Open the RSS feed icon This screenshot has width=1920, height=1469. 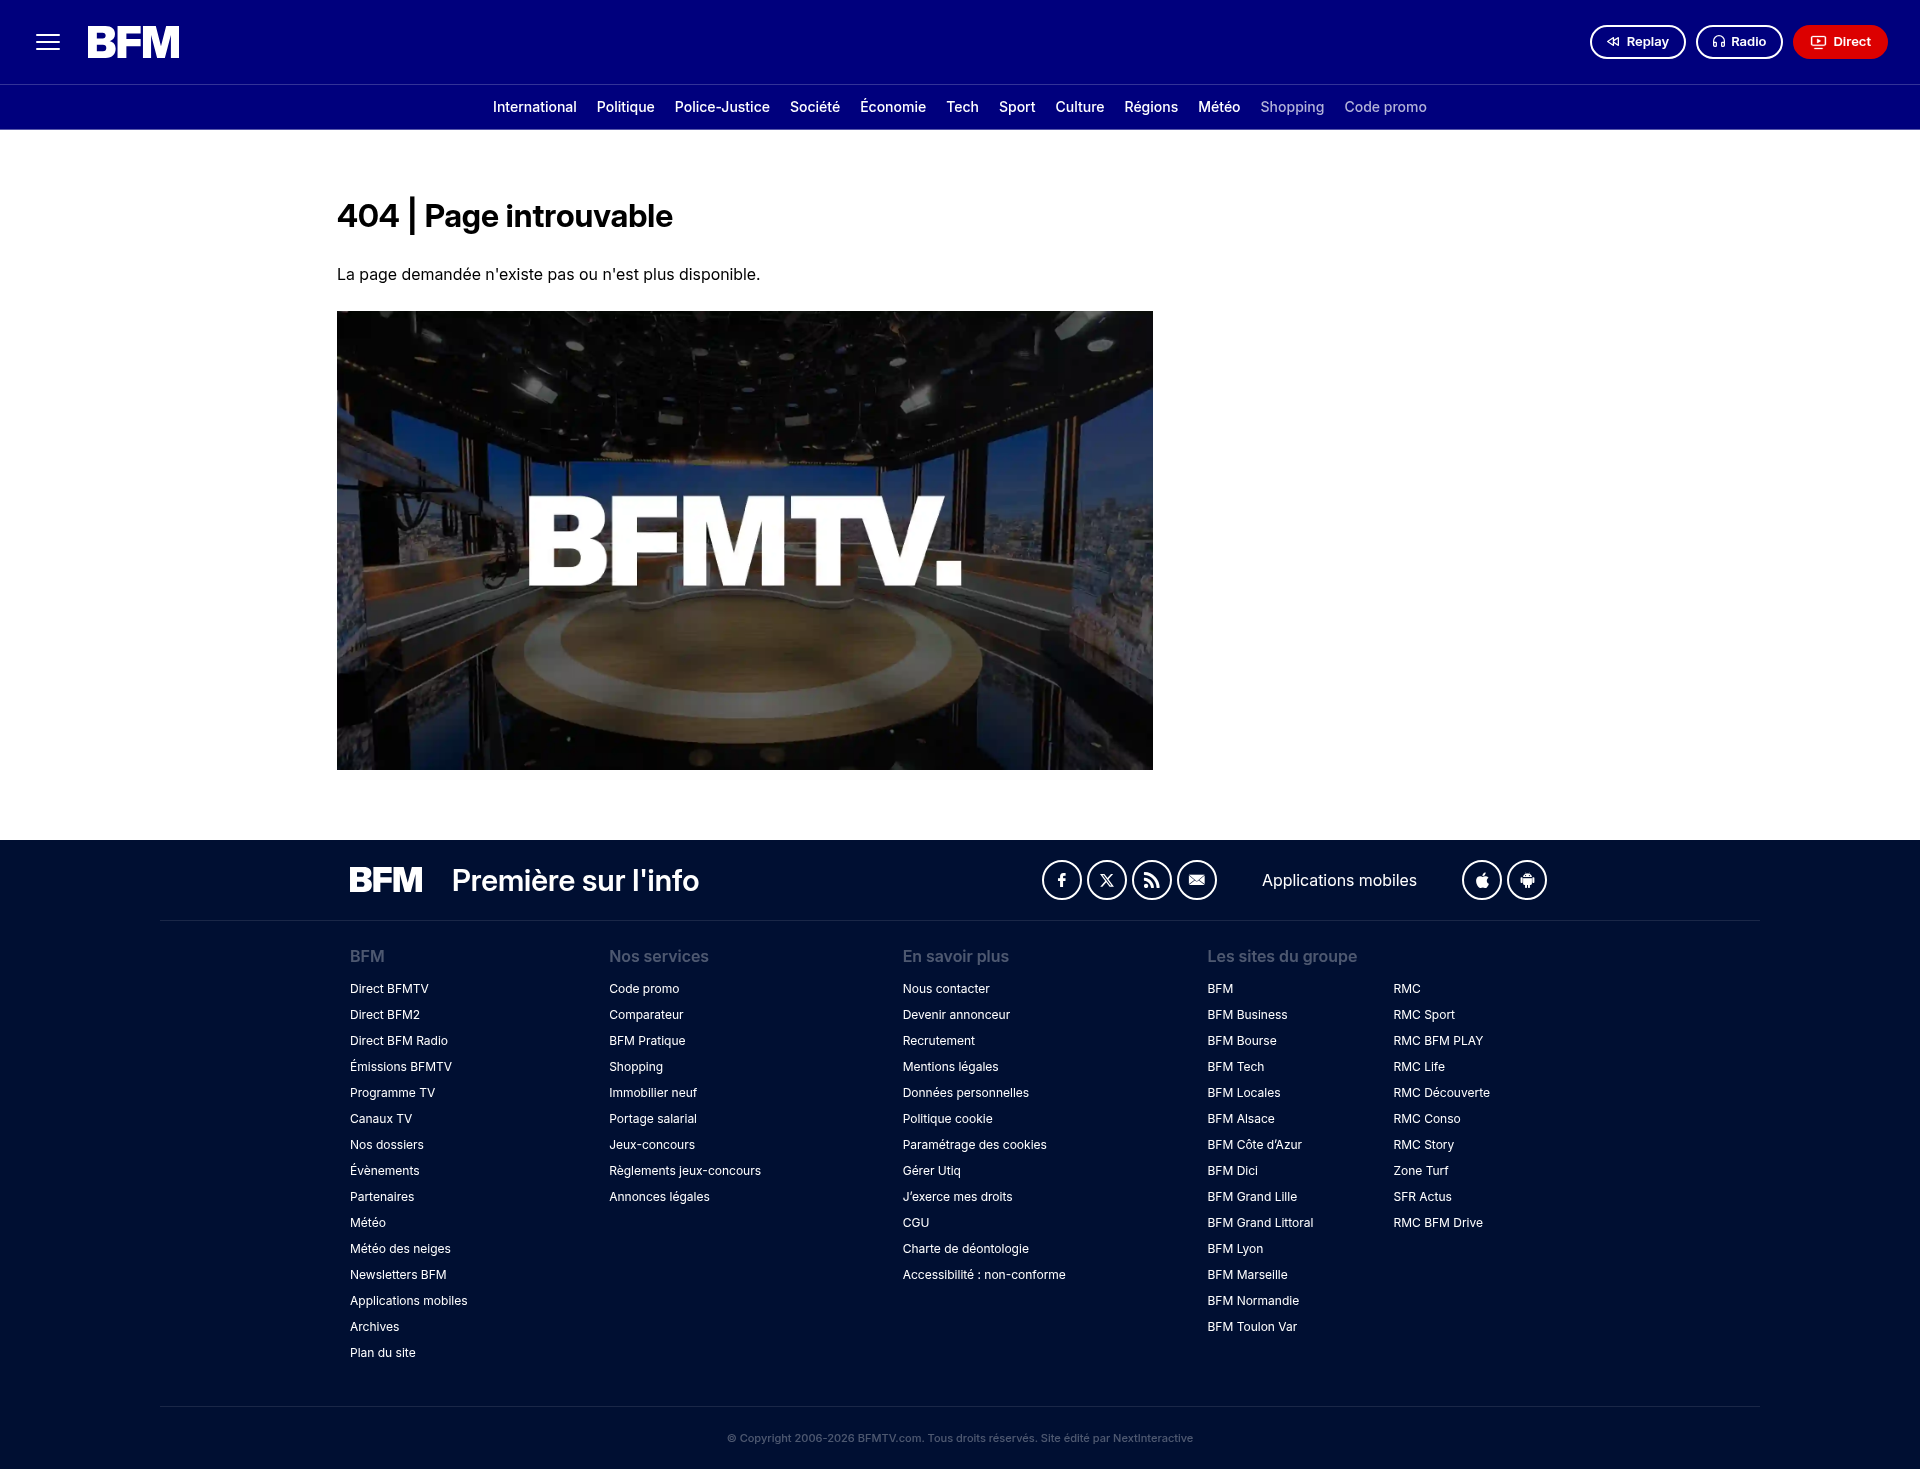pos(1152,880)
